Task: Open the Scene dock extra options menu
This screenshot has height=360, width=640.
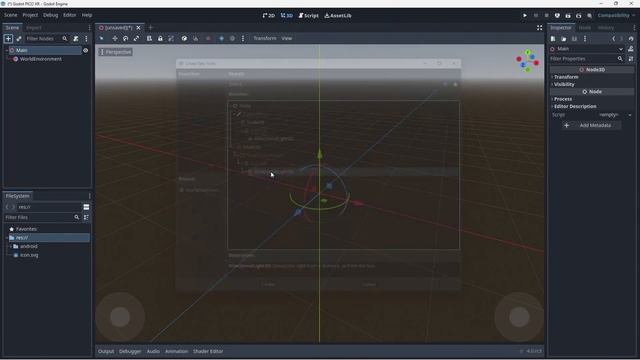Action: (86, 39)
